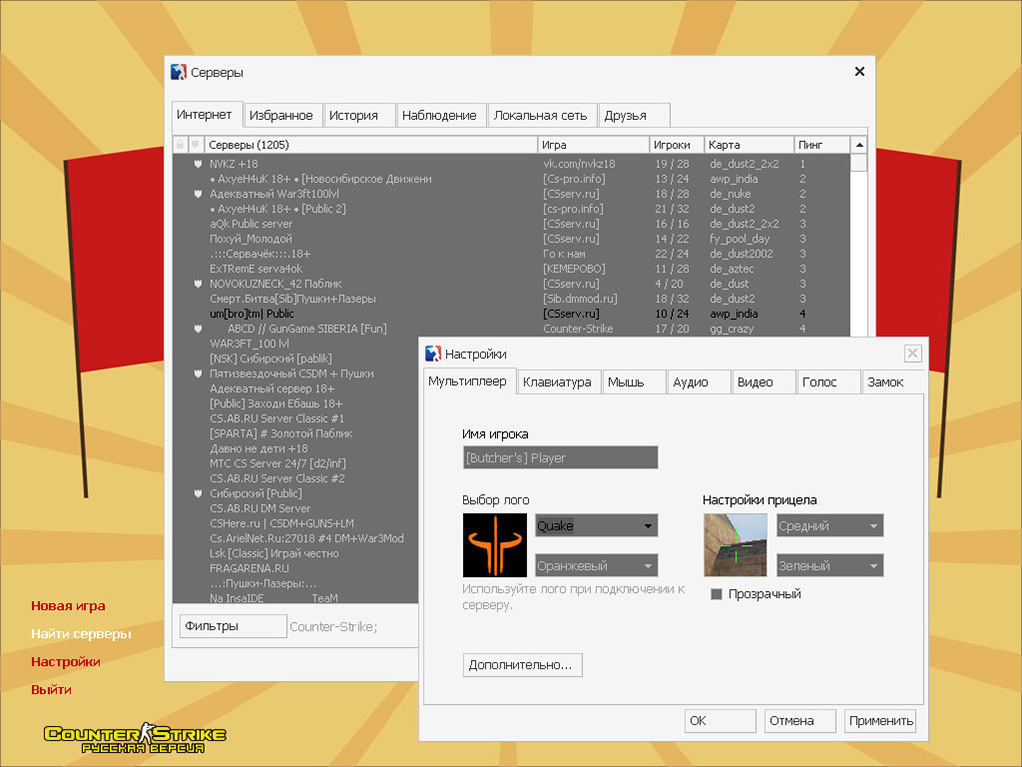Image resolution: width=1022 pixels, height=767 pixels.
Task: Select the CS.AB.RU DM Server row
Action: click(295, 508)
